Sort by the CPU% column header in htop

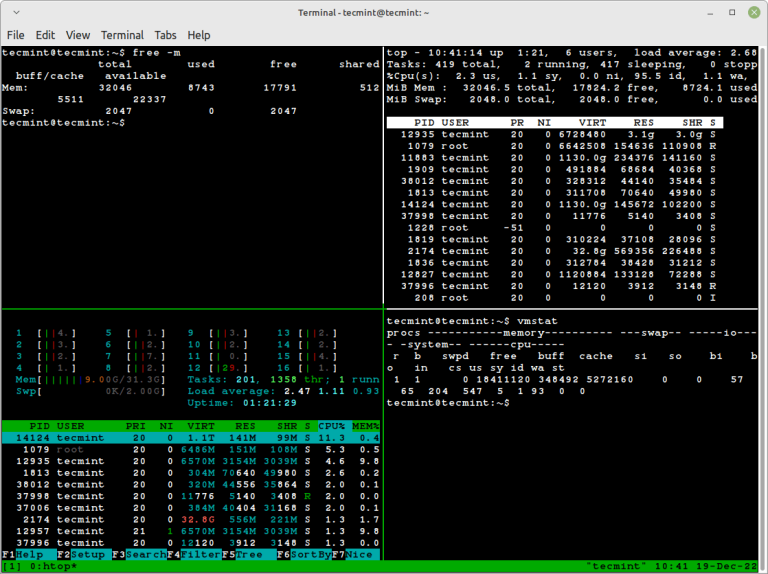tap(330, 425)
